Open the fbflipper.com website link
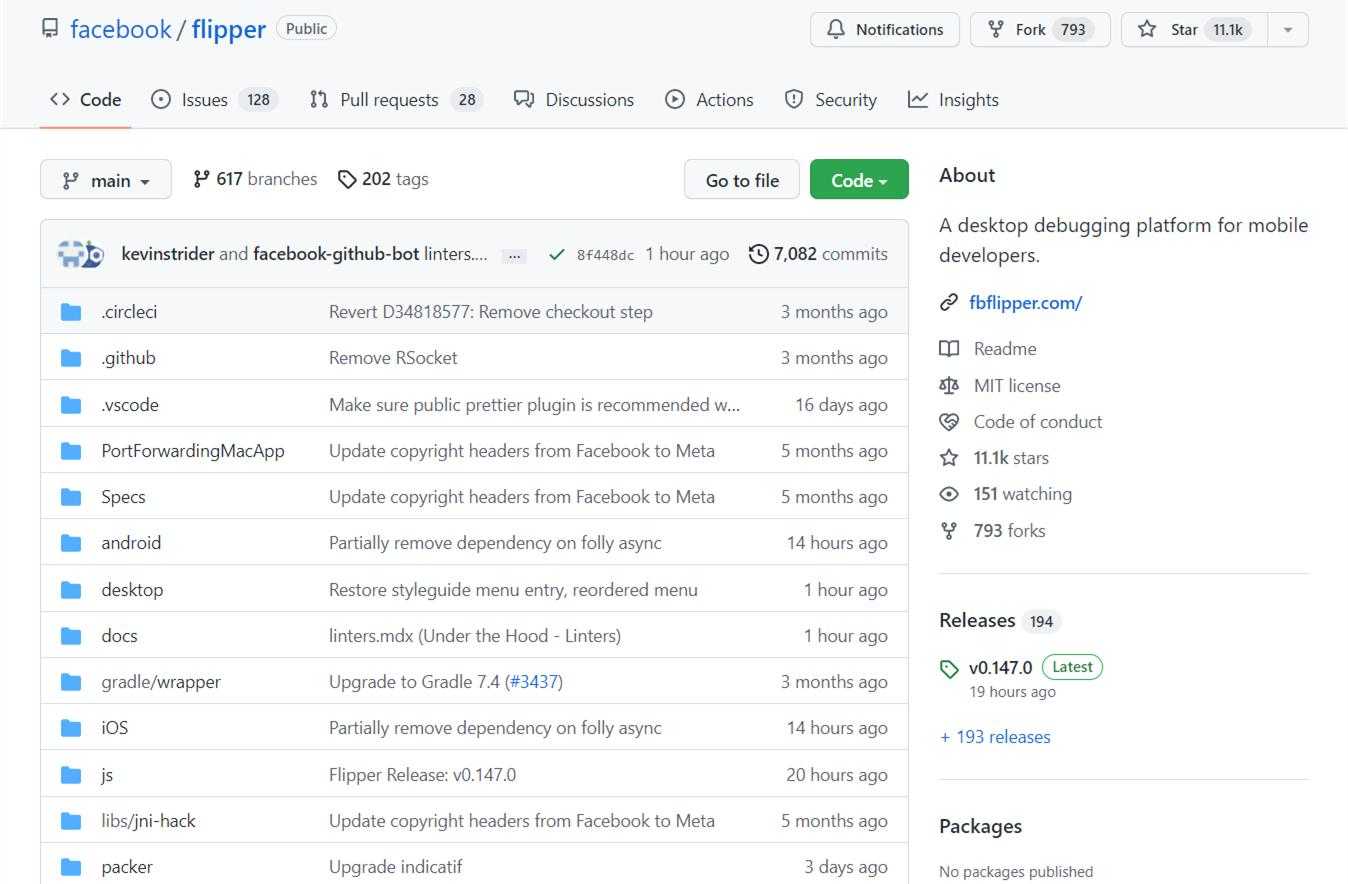This screenshot has height=884, width=1348. [x=1025, y=303]
